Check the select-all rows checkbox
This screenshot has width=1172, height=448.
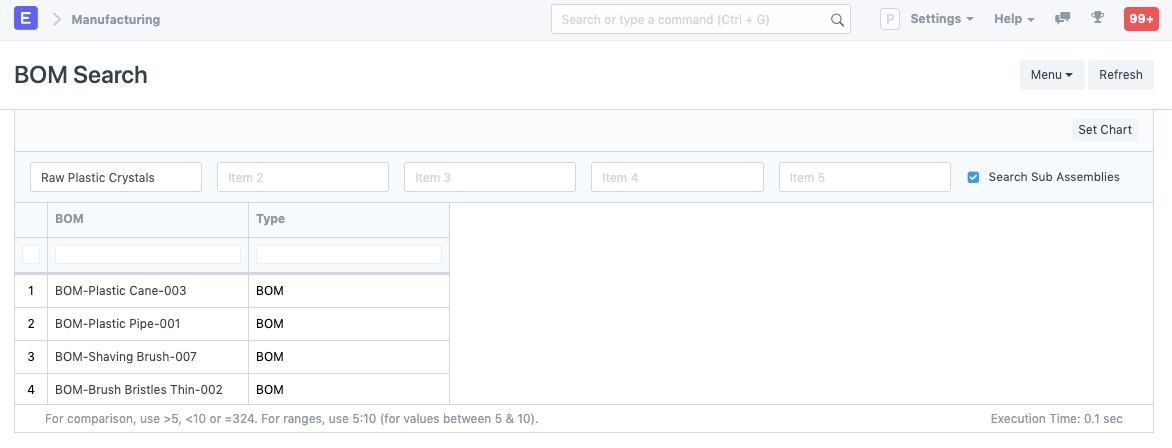31,254
